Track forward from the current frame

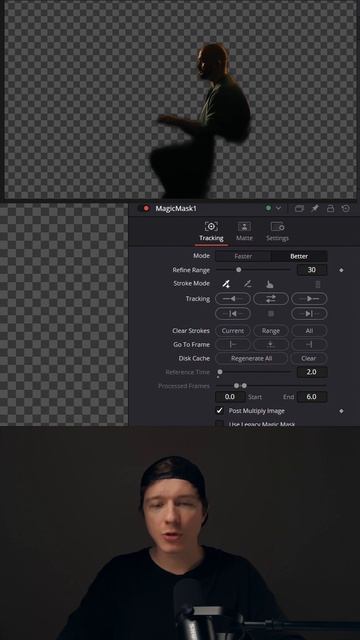(x=309, y=299)
